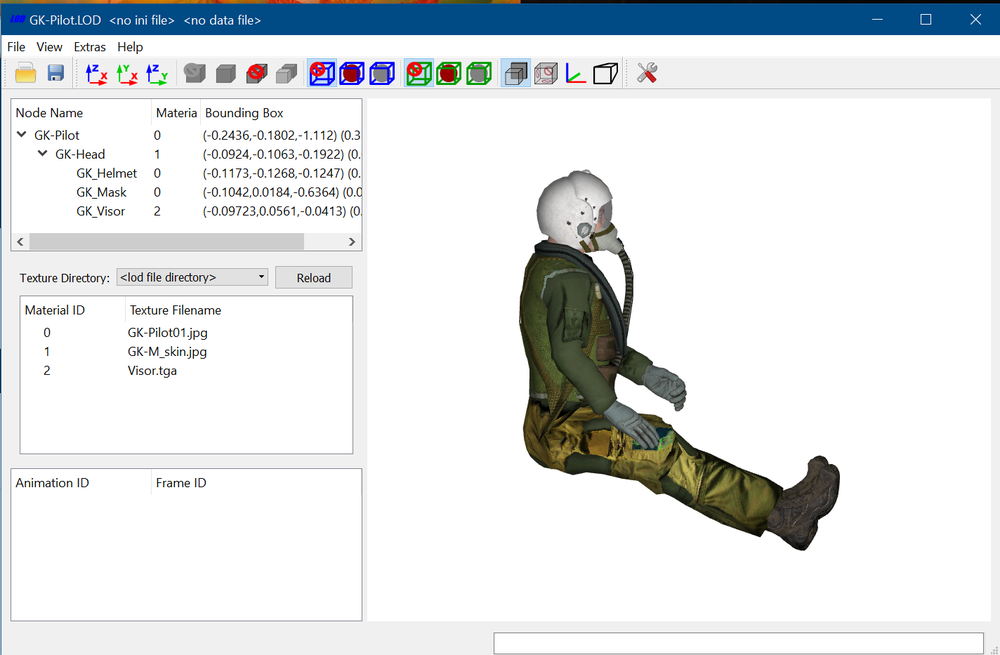Click the LOD app icon in title bar
The image size is (1000, 655).
[x=18, y=20]
